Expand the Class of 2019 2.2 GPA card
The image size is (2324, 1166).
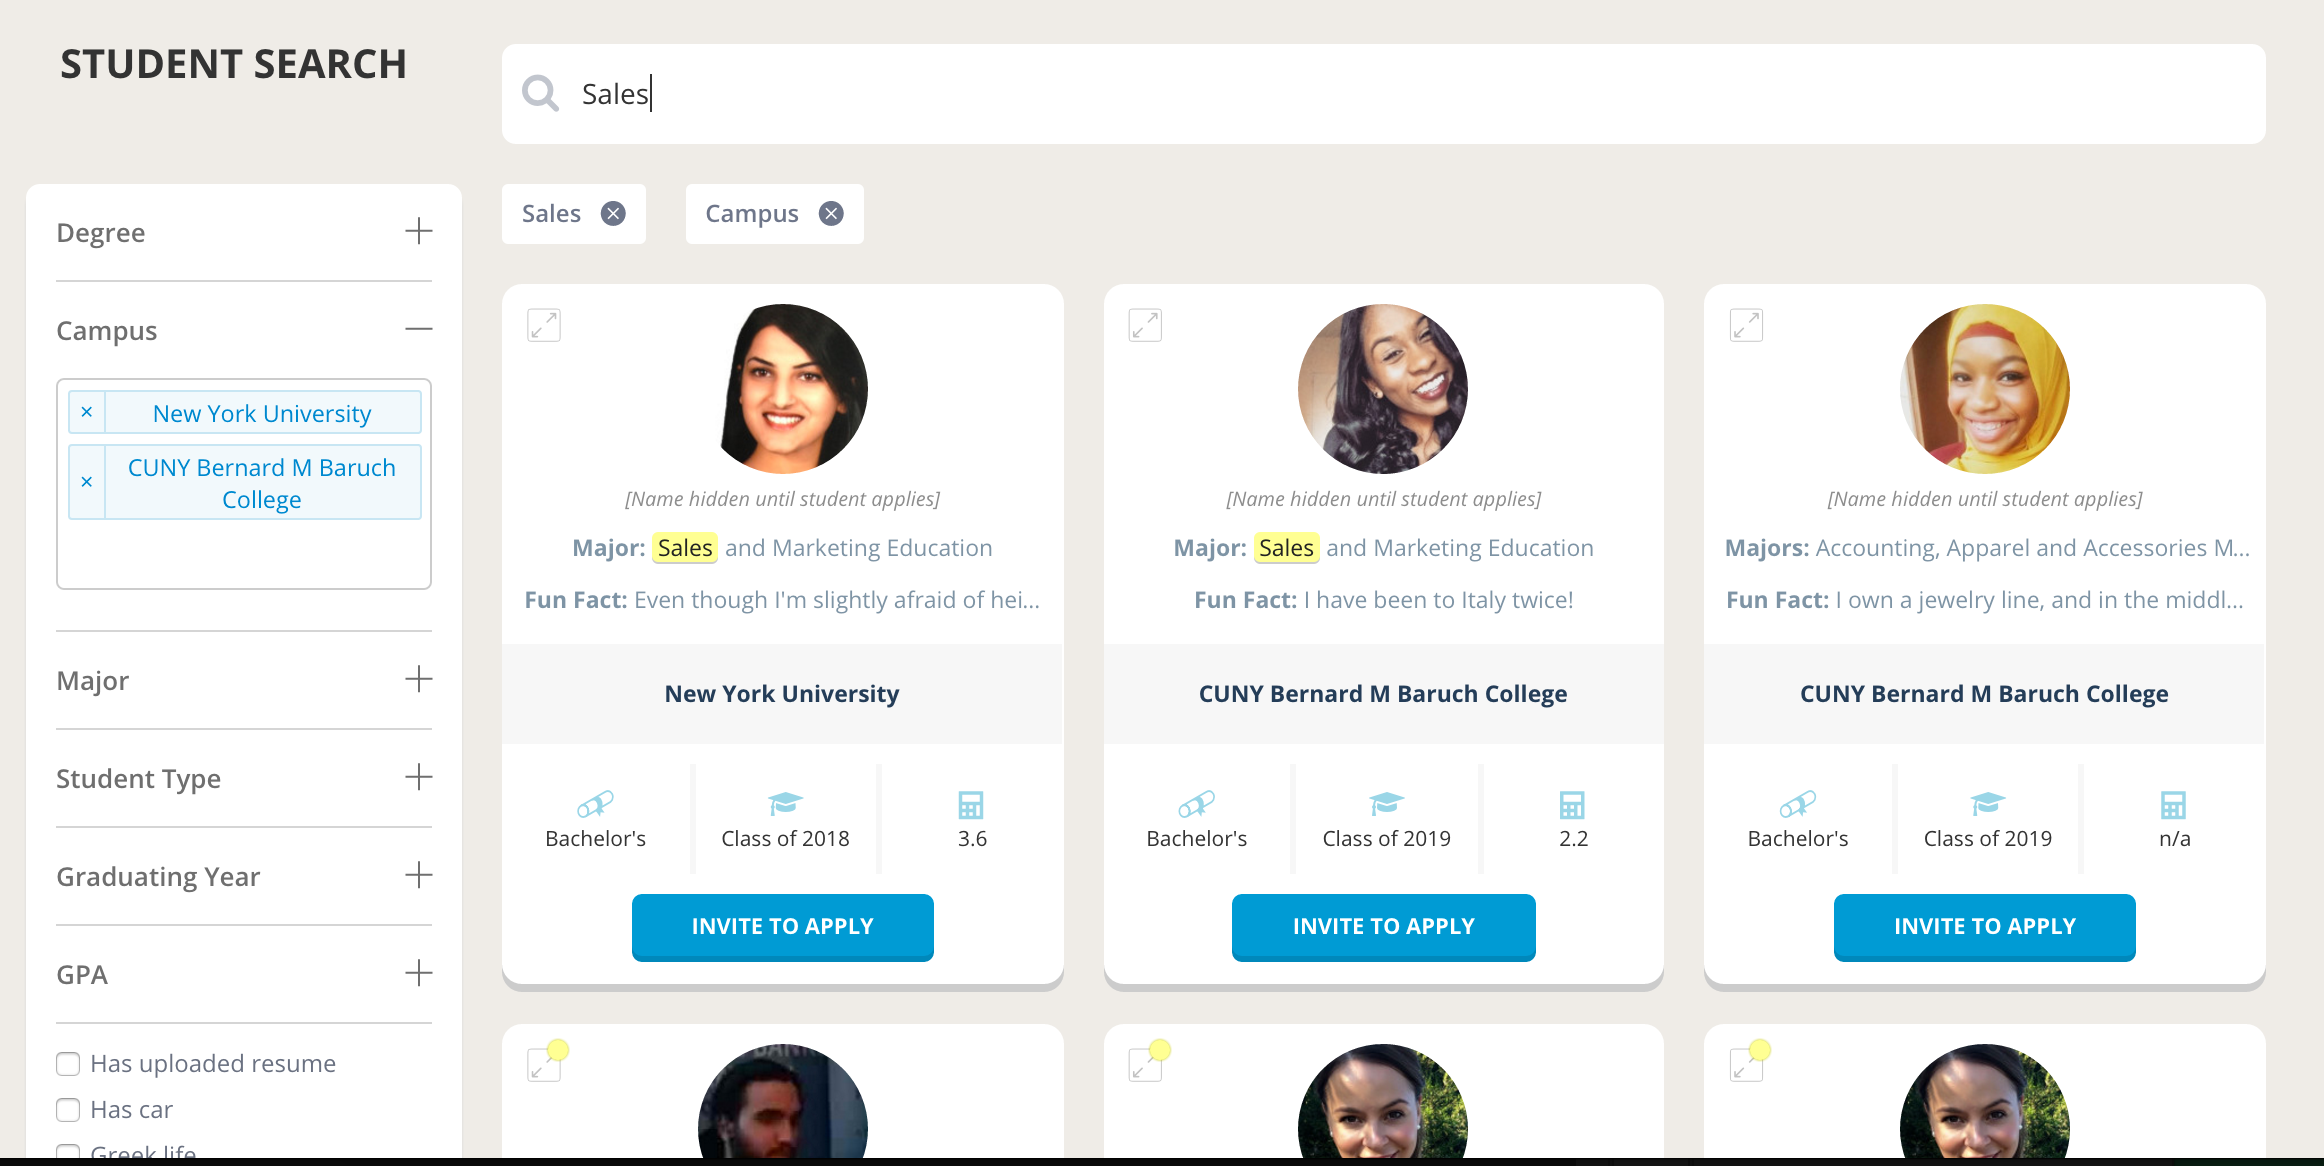[x=1145, y=325]
